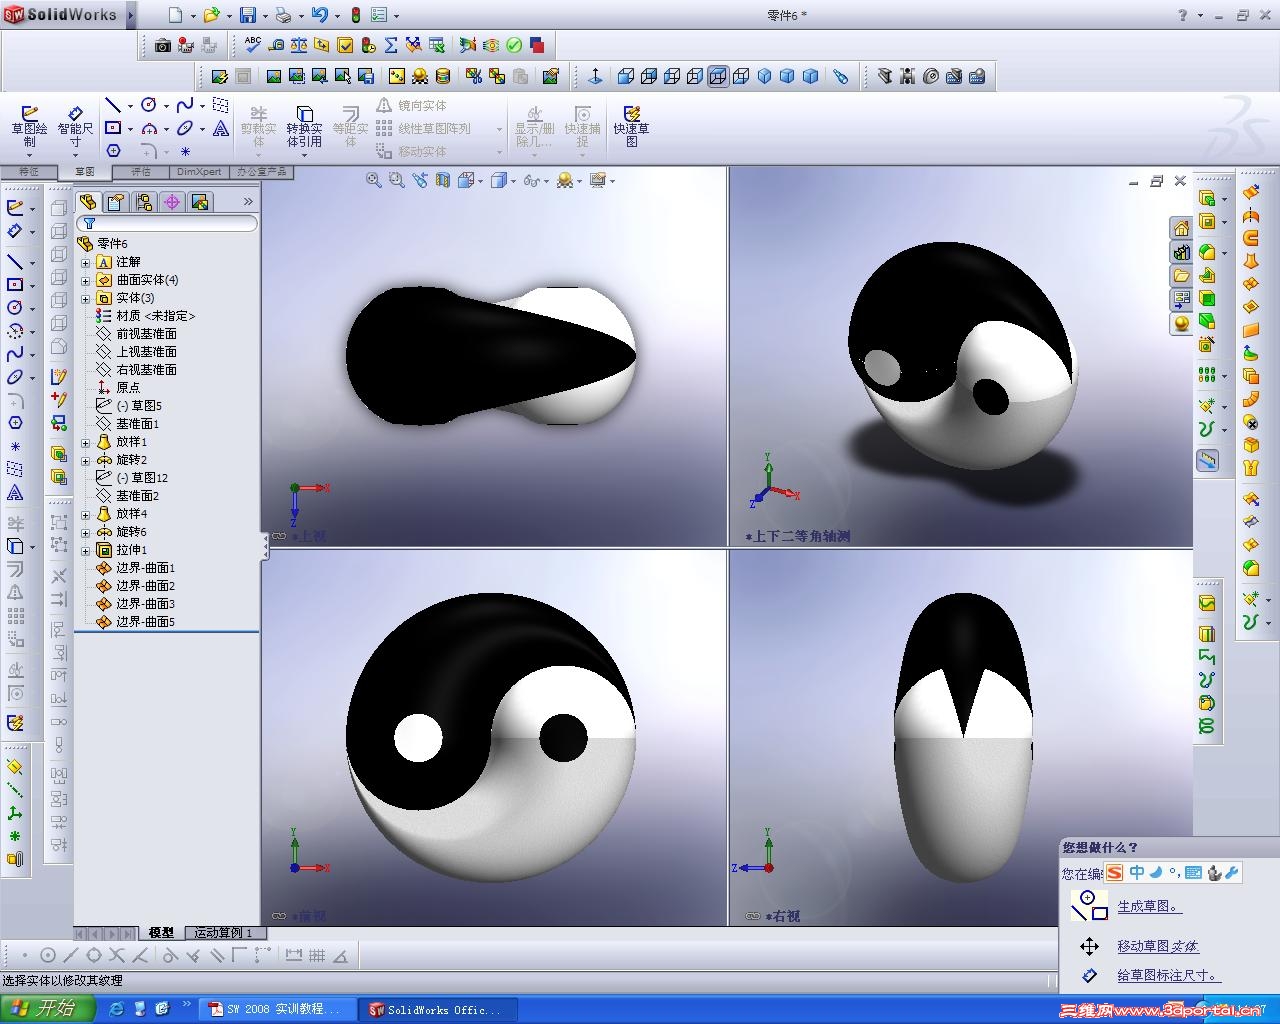Switch to the 办公室产品 ribbon tab
Image resolution: width=1280 pixels, height=1024 pixels.
262,172
